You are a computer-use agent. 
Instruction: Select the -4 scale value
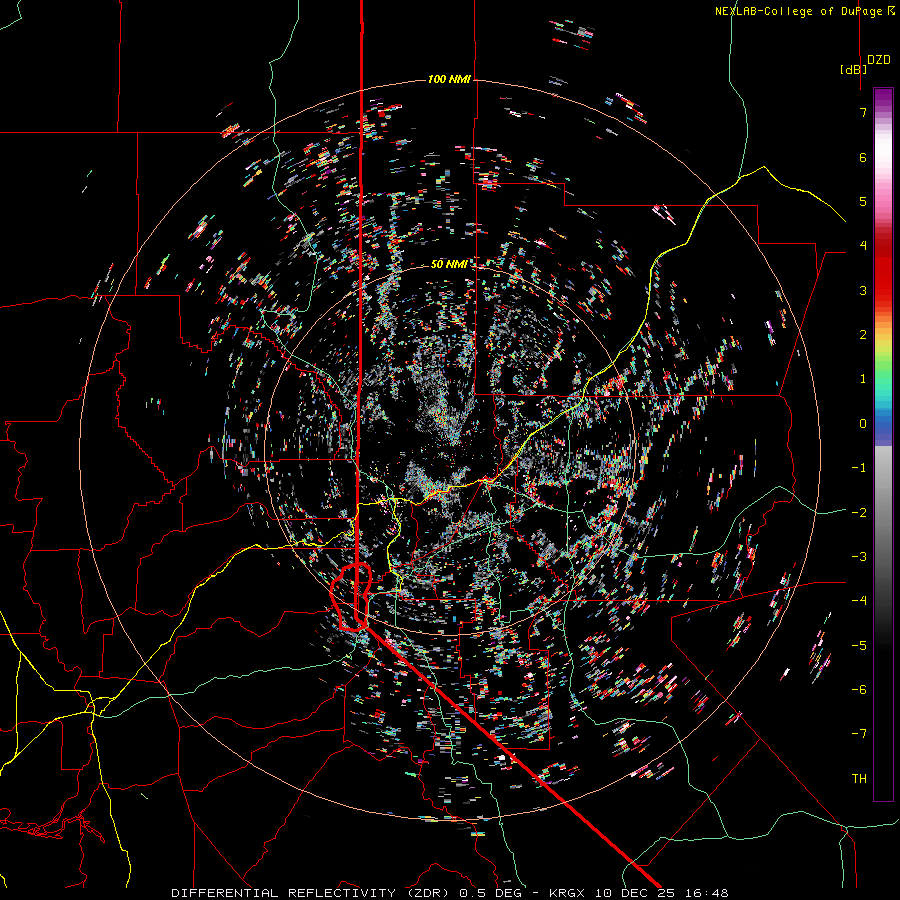[859, 601]
